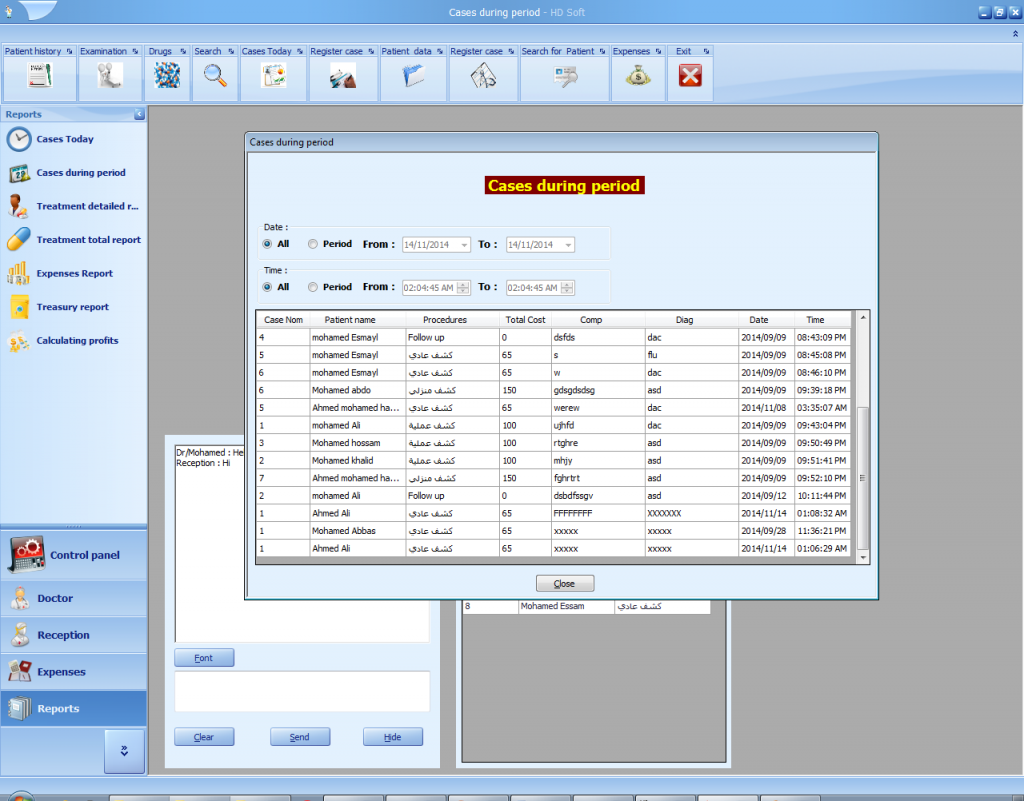This screenshot has width=1024, height=801.
Task: Select the Time All radio button
Action: point(267,287)
